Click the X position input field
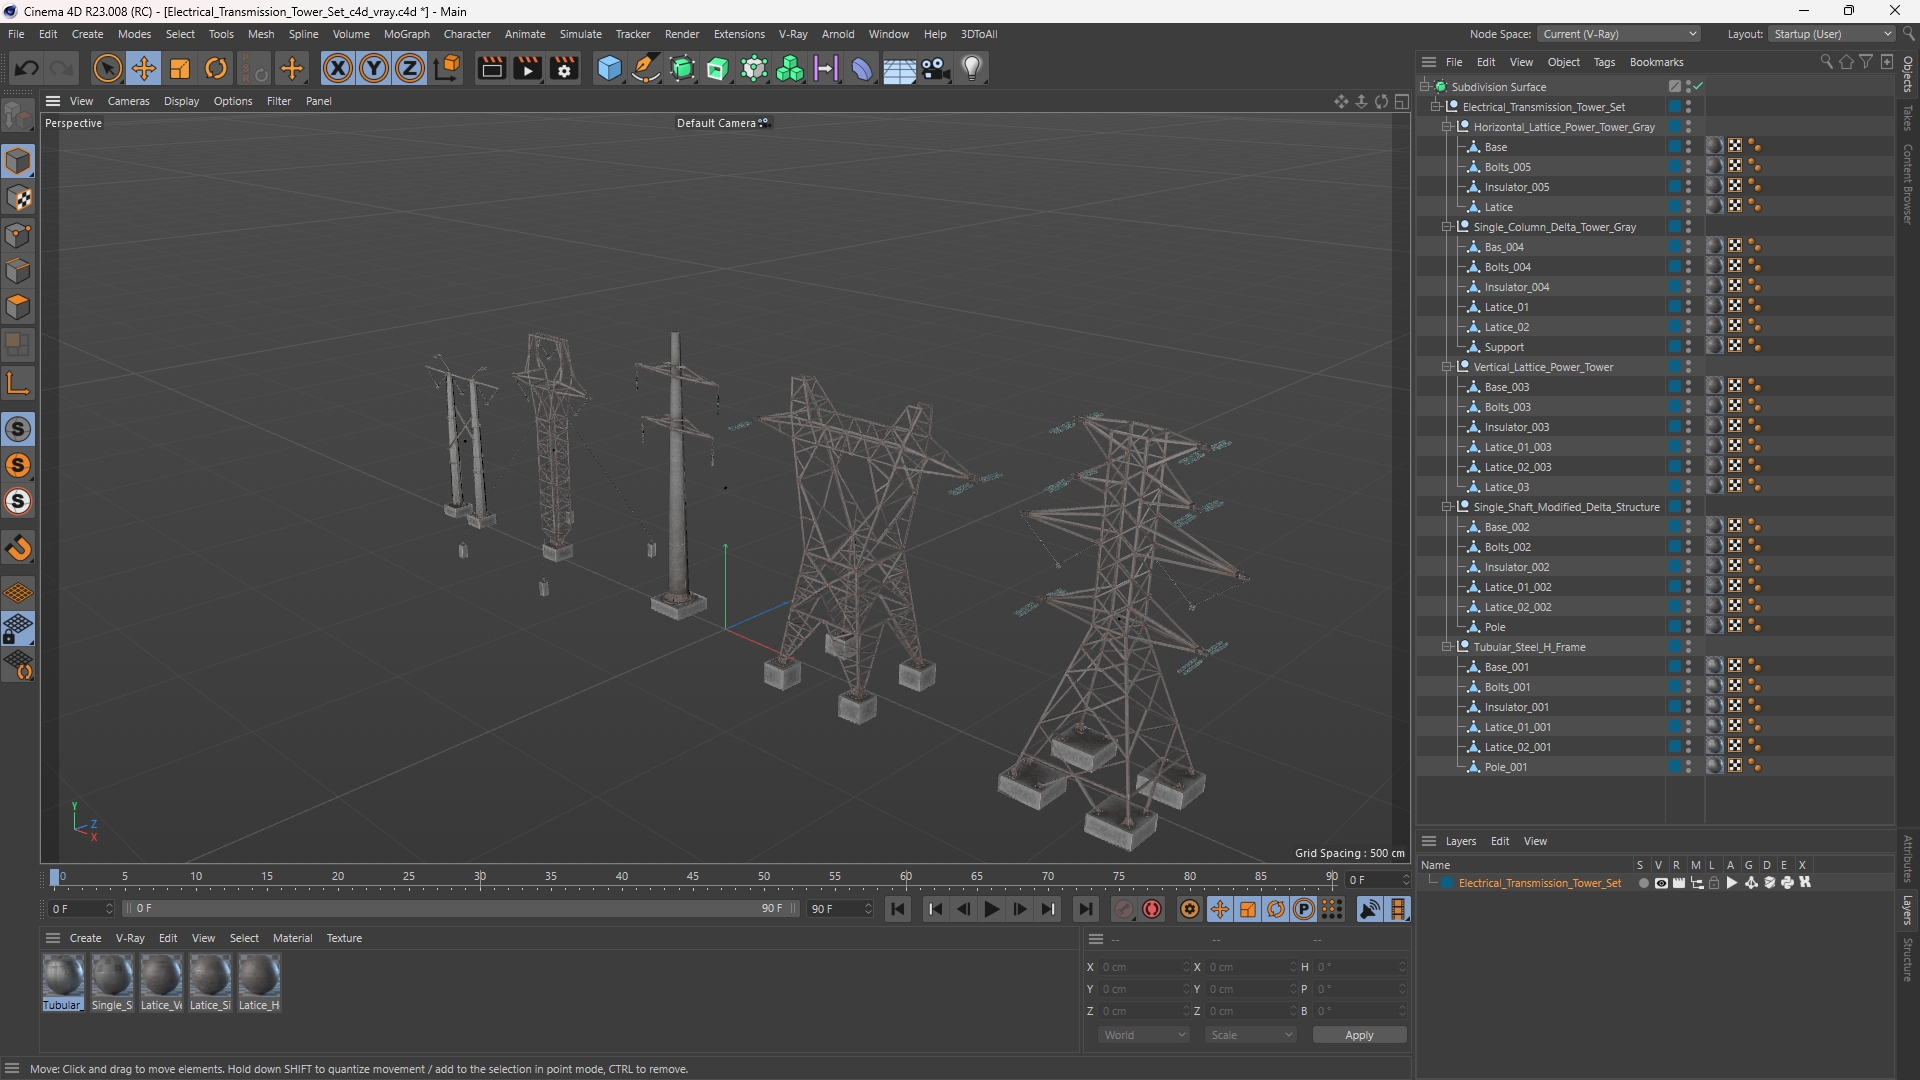The image size is (1920, 1080). pyautogui.click(x=1144, y=967)
